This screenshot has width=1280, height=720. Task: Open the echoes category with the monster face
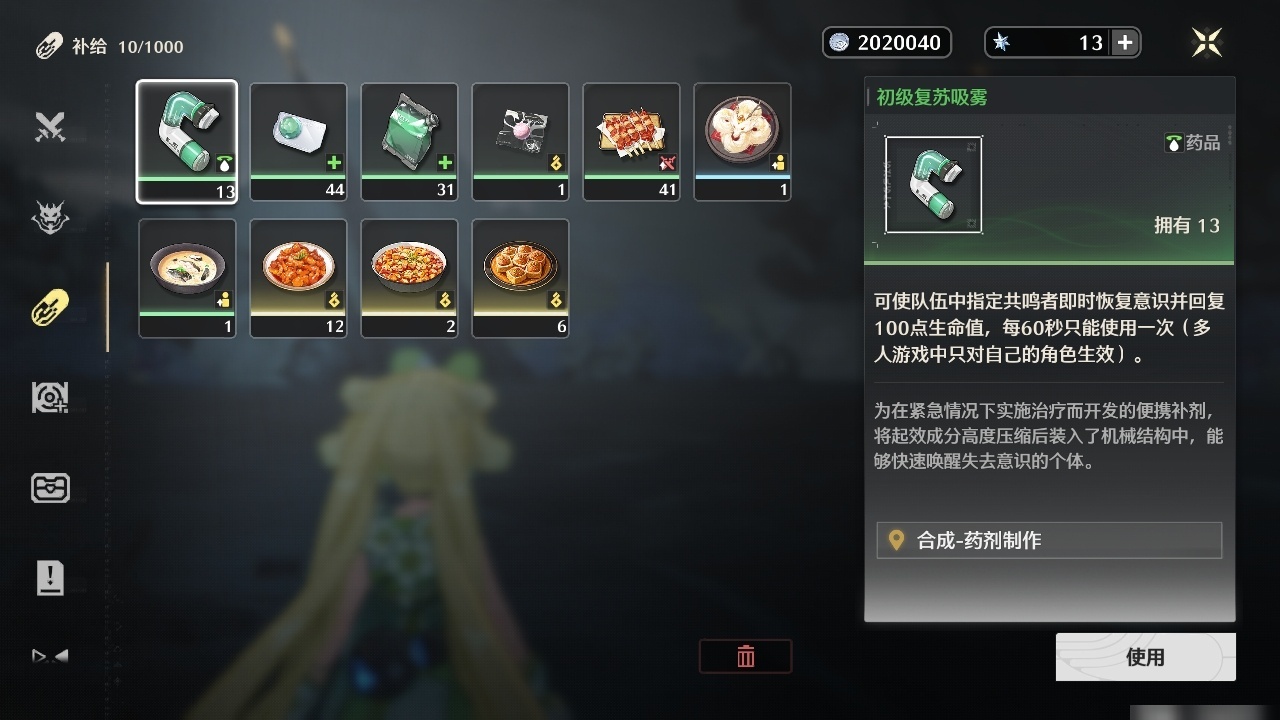point(50,217)
